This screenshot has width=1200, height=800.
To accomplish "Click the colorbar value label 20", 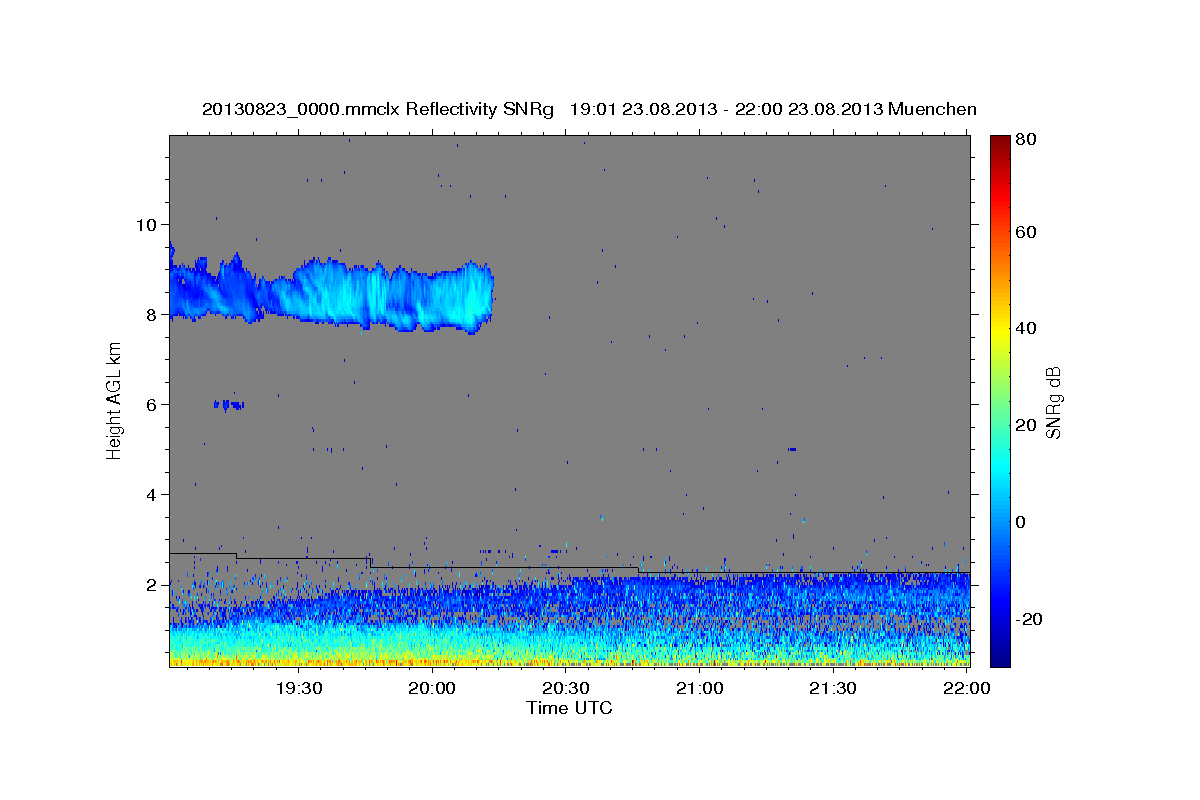I will 1025,425.
